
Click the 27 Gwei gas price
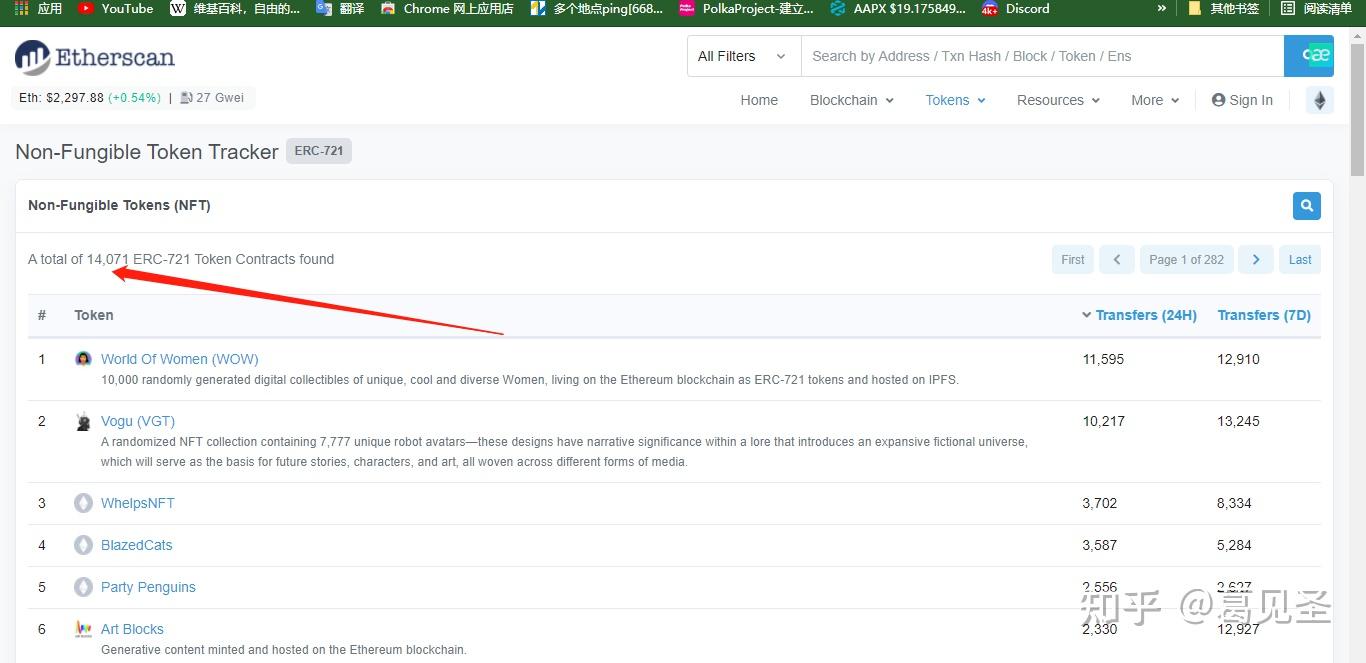[220, 98]
